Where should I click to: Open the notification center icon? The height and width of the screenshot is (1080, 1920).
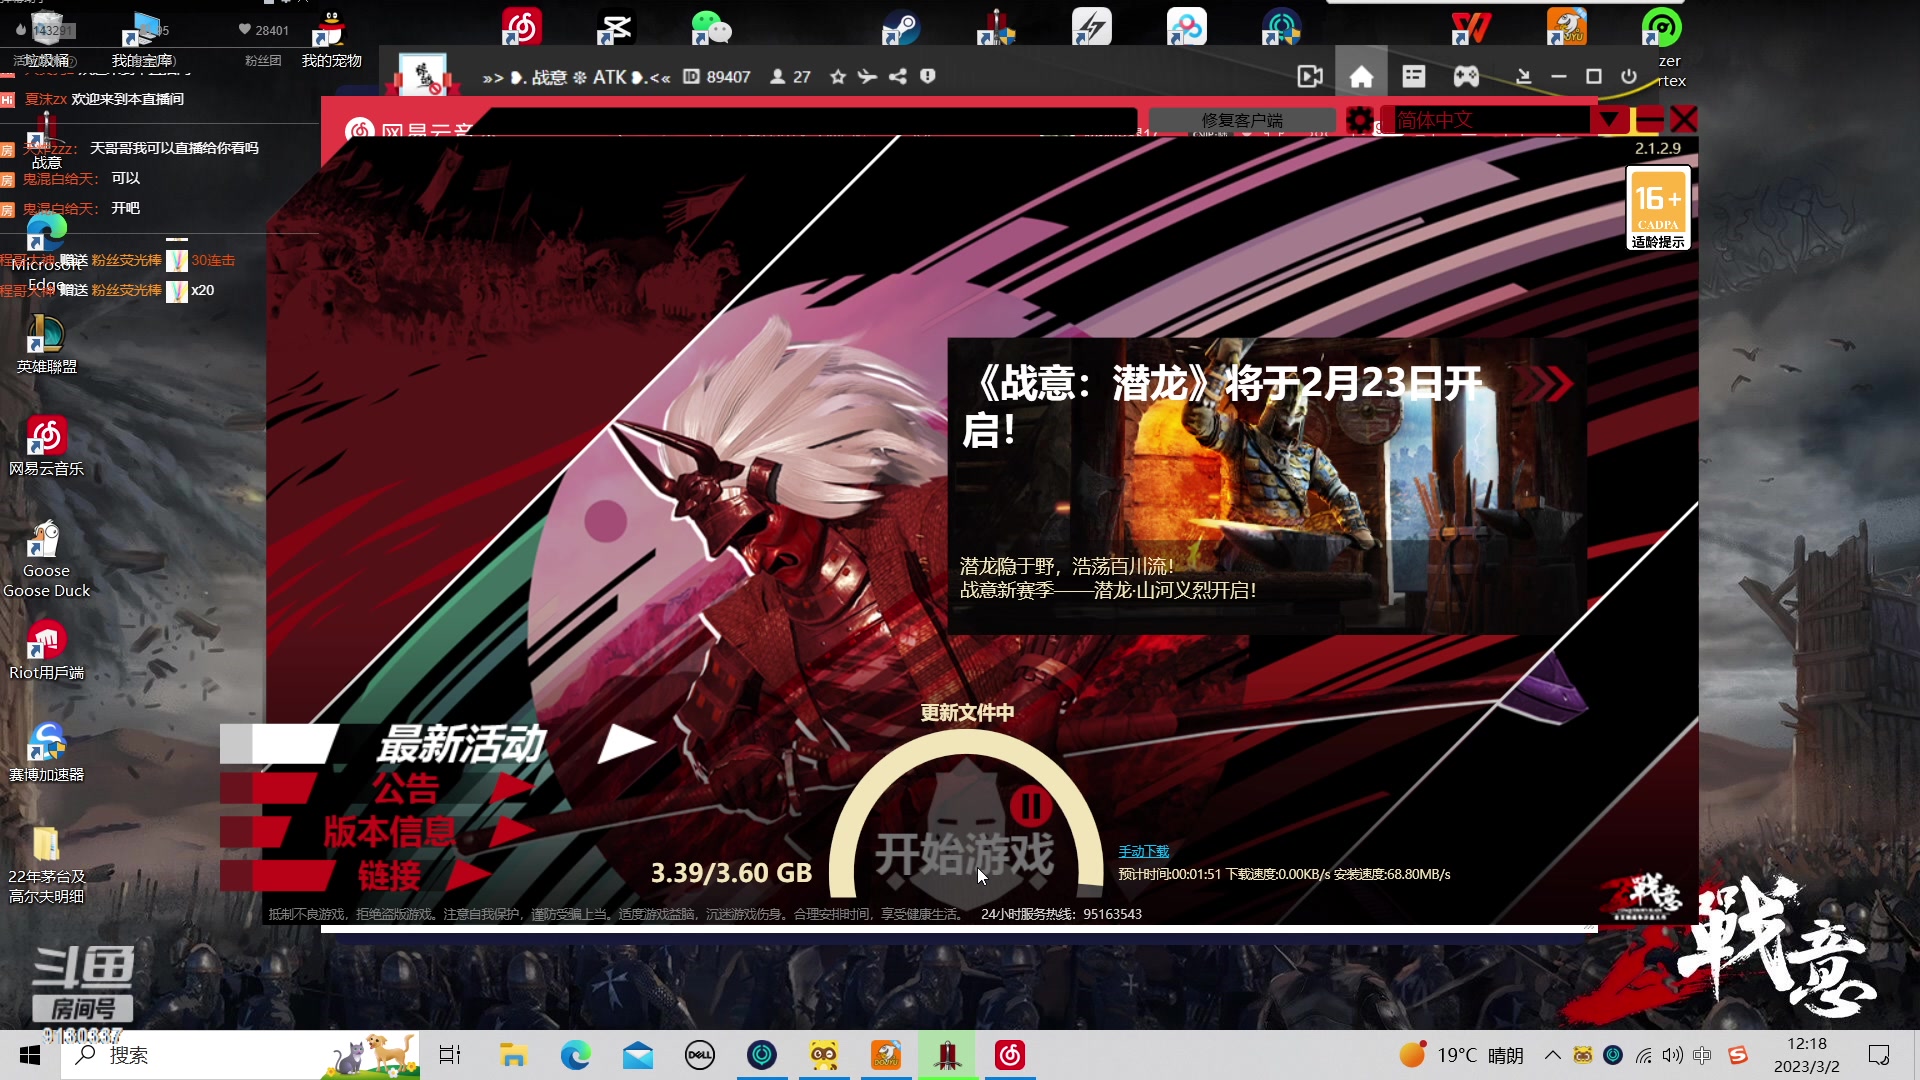pos(1879,1055)
